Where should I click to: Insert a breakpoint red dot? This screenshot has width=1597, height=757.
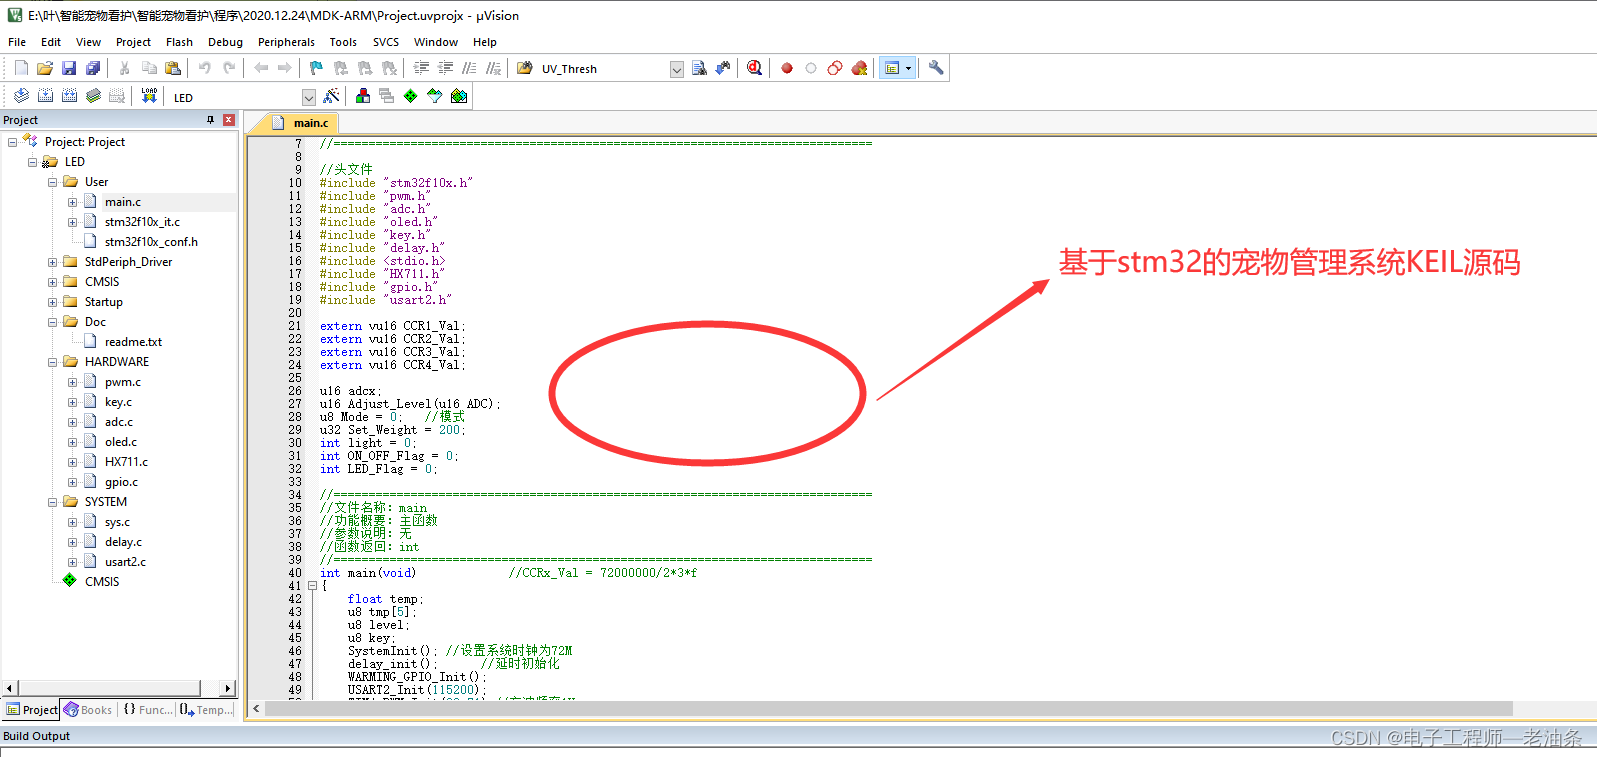(787, 68)
